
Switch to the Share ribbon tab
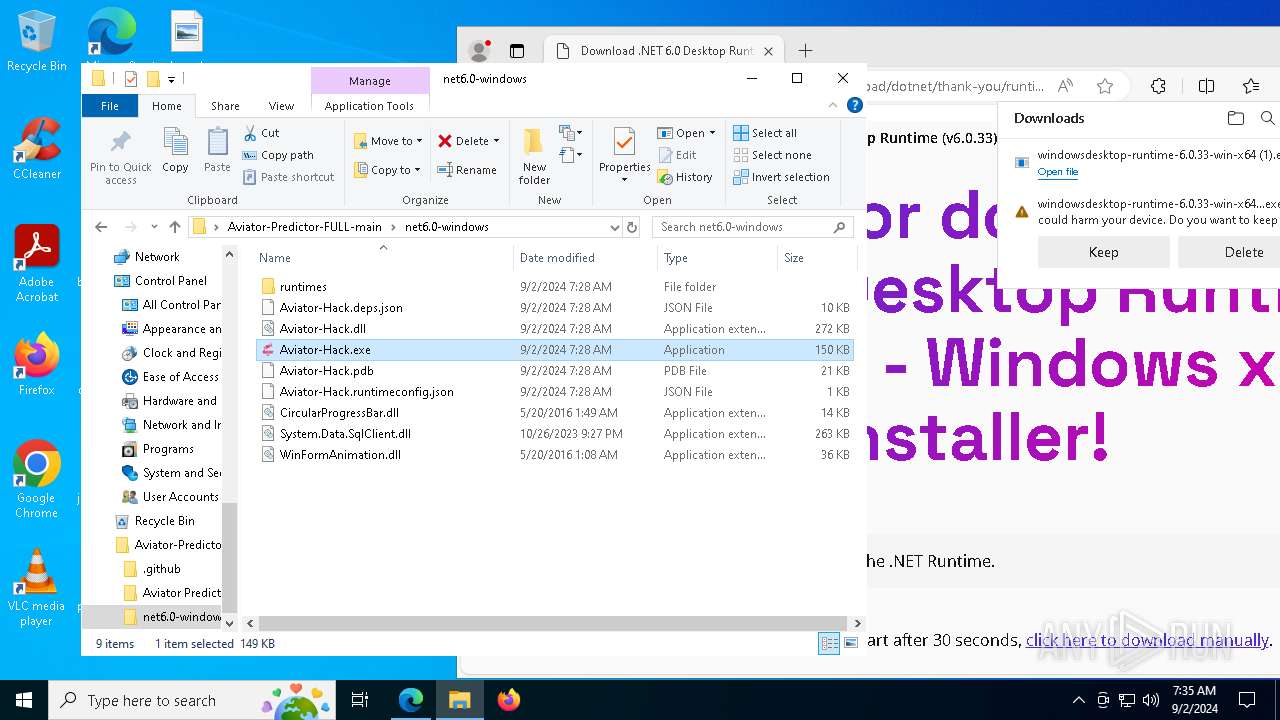click(x=225, y=106)
